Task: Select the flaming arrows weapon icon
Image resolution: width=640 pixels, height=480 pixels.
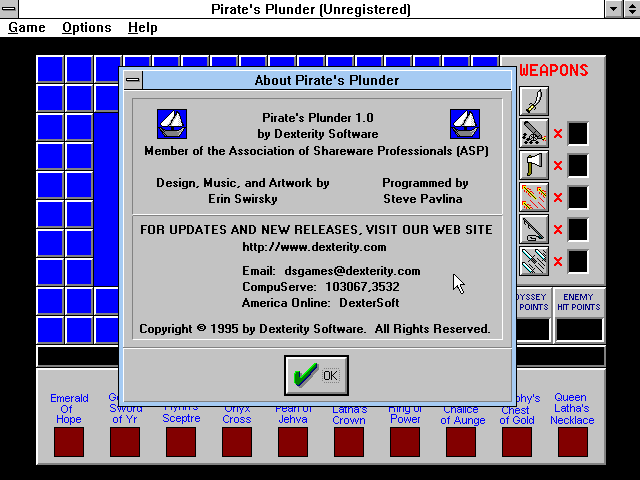Action: [534, 197]
